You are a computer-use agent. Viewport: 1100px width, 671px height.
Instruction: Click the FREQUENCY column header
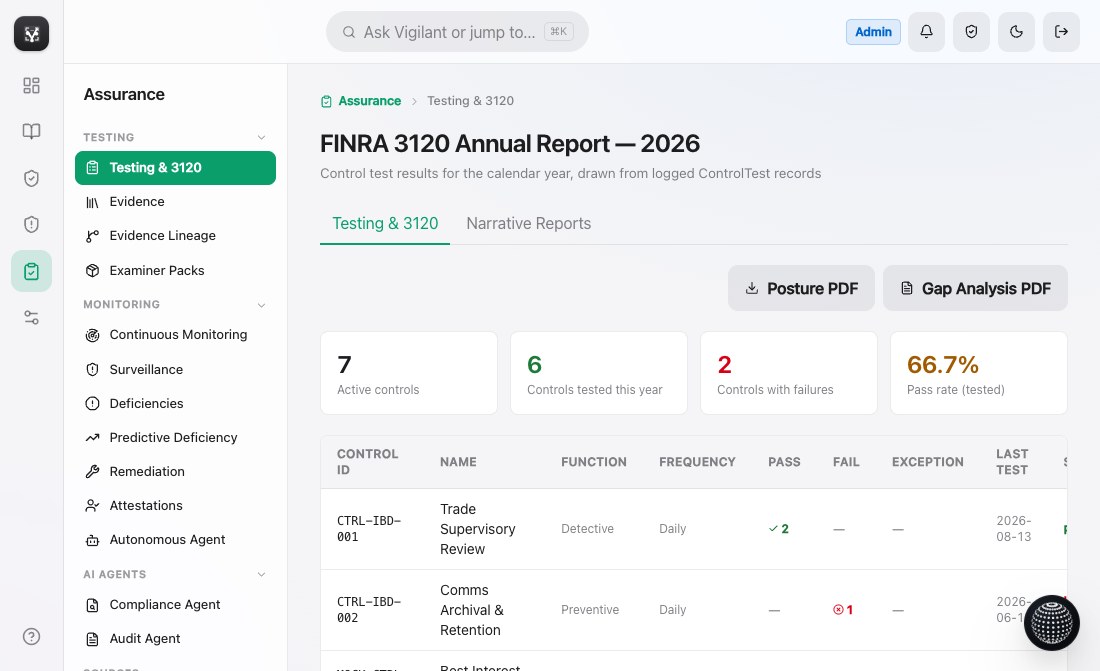click(x=697, y=462)
